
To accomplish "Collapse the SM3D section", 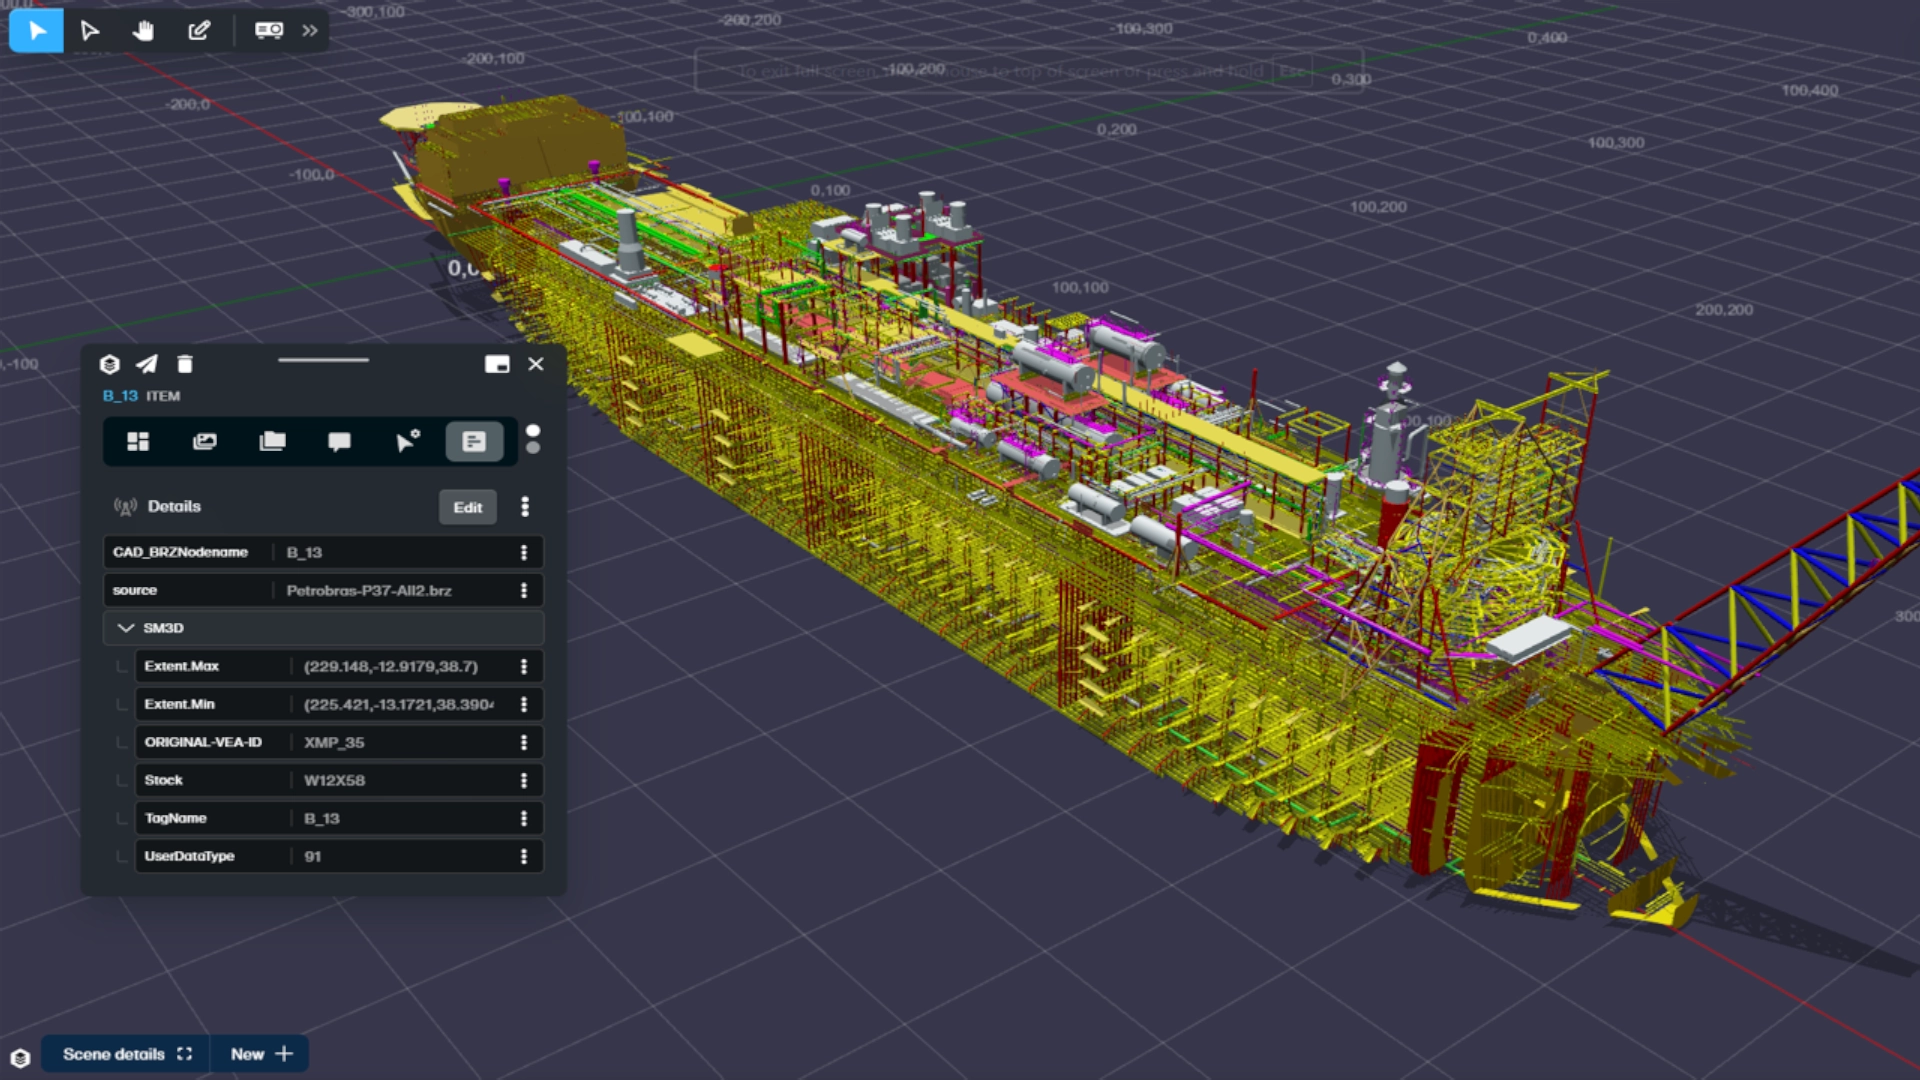I will pyautogui.click(x=126, y=628).
